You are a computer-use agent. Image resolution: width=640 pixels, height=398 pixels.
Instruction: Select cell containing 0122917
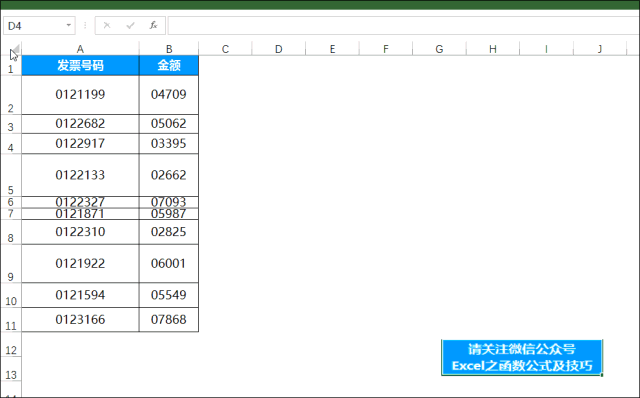pos(80,144)
